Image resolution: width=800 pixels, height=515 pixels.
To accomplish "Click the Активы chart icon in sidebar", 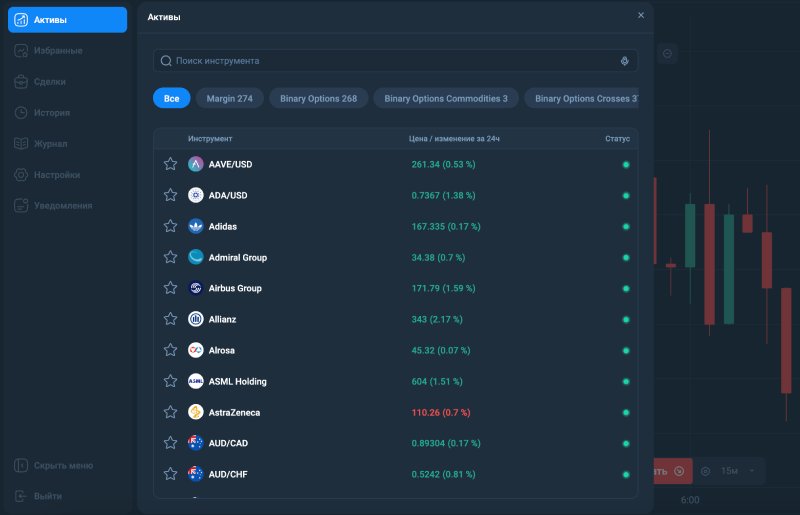I will click(21, 20).
